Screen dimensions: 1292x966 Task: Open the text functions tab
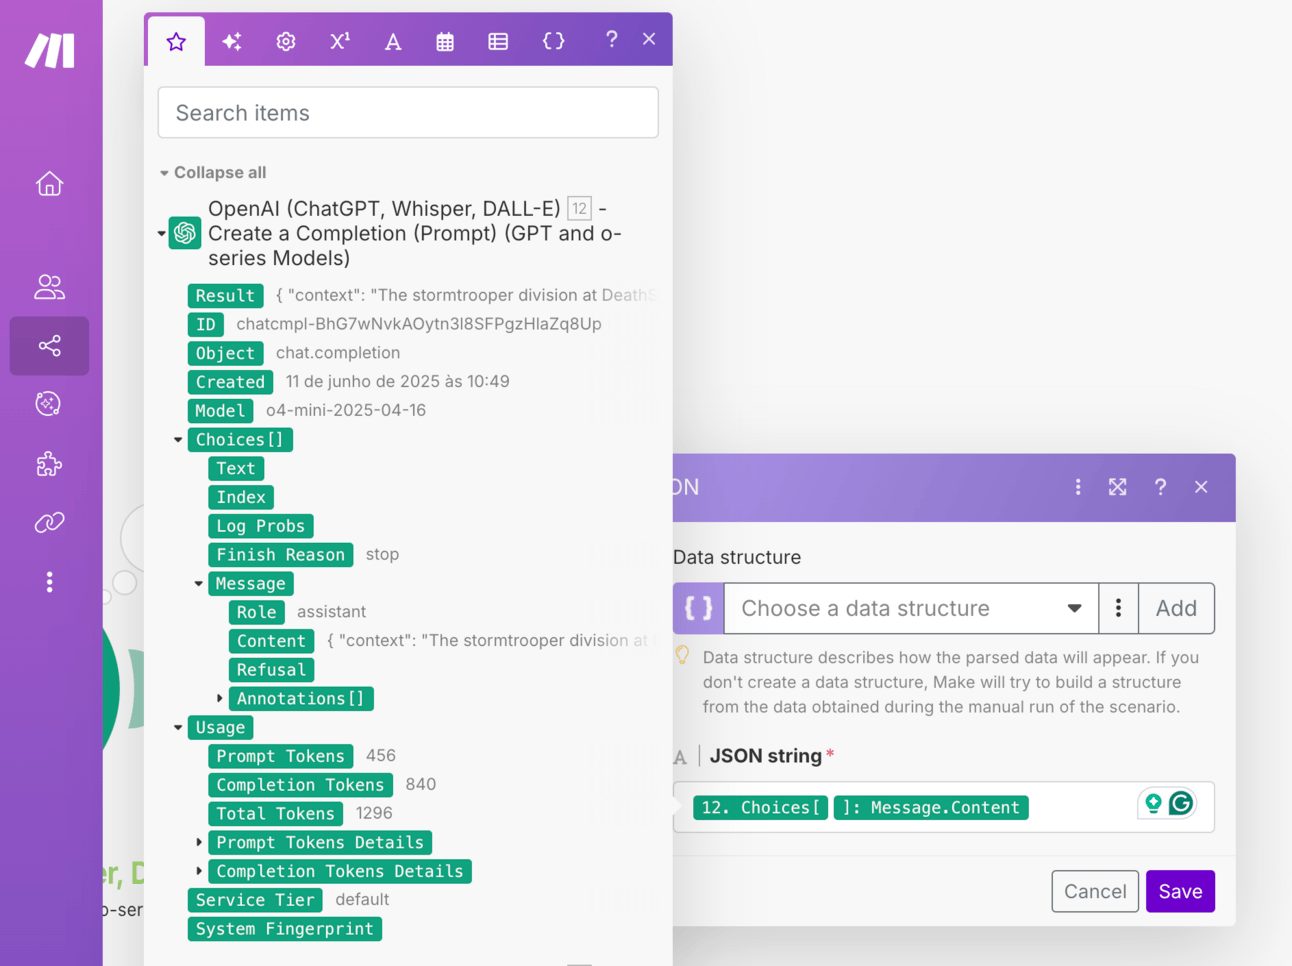(393, 41)
